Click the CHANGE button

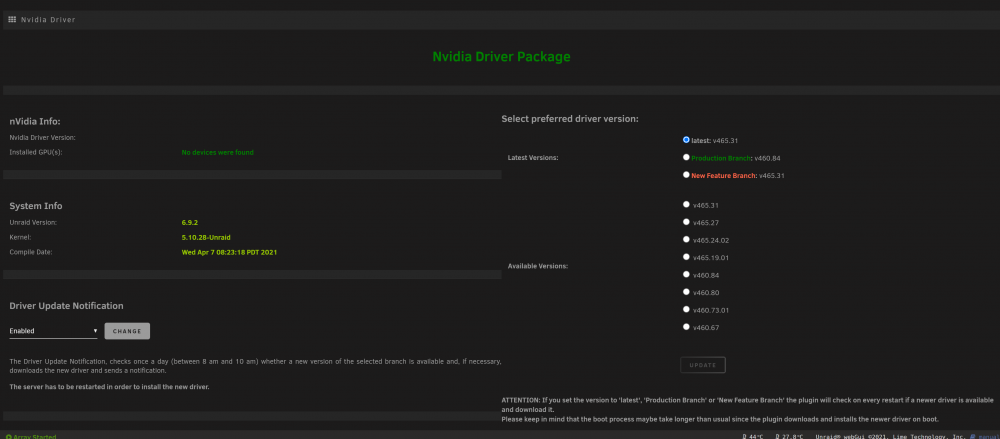[x=127, y=331]
